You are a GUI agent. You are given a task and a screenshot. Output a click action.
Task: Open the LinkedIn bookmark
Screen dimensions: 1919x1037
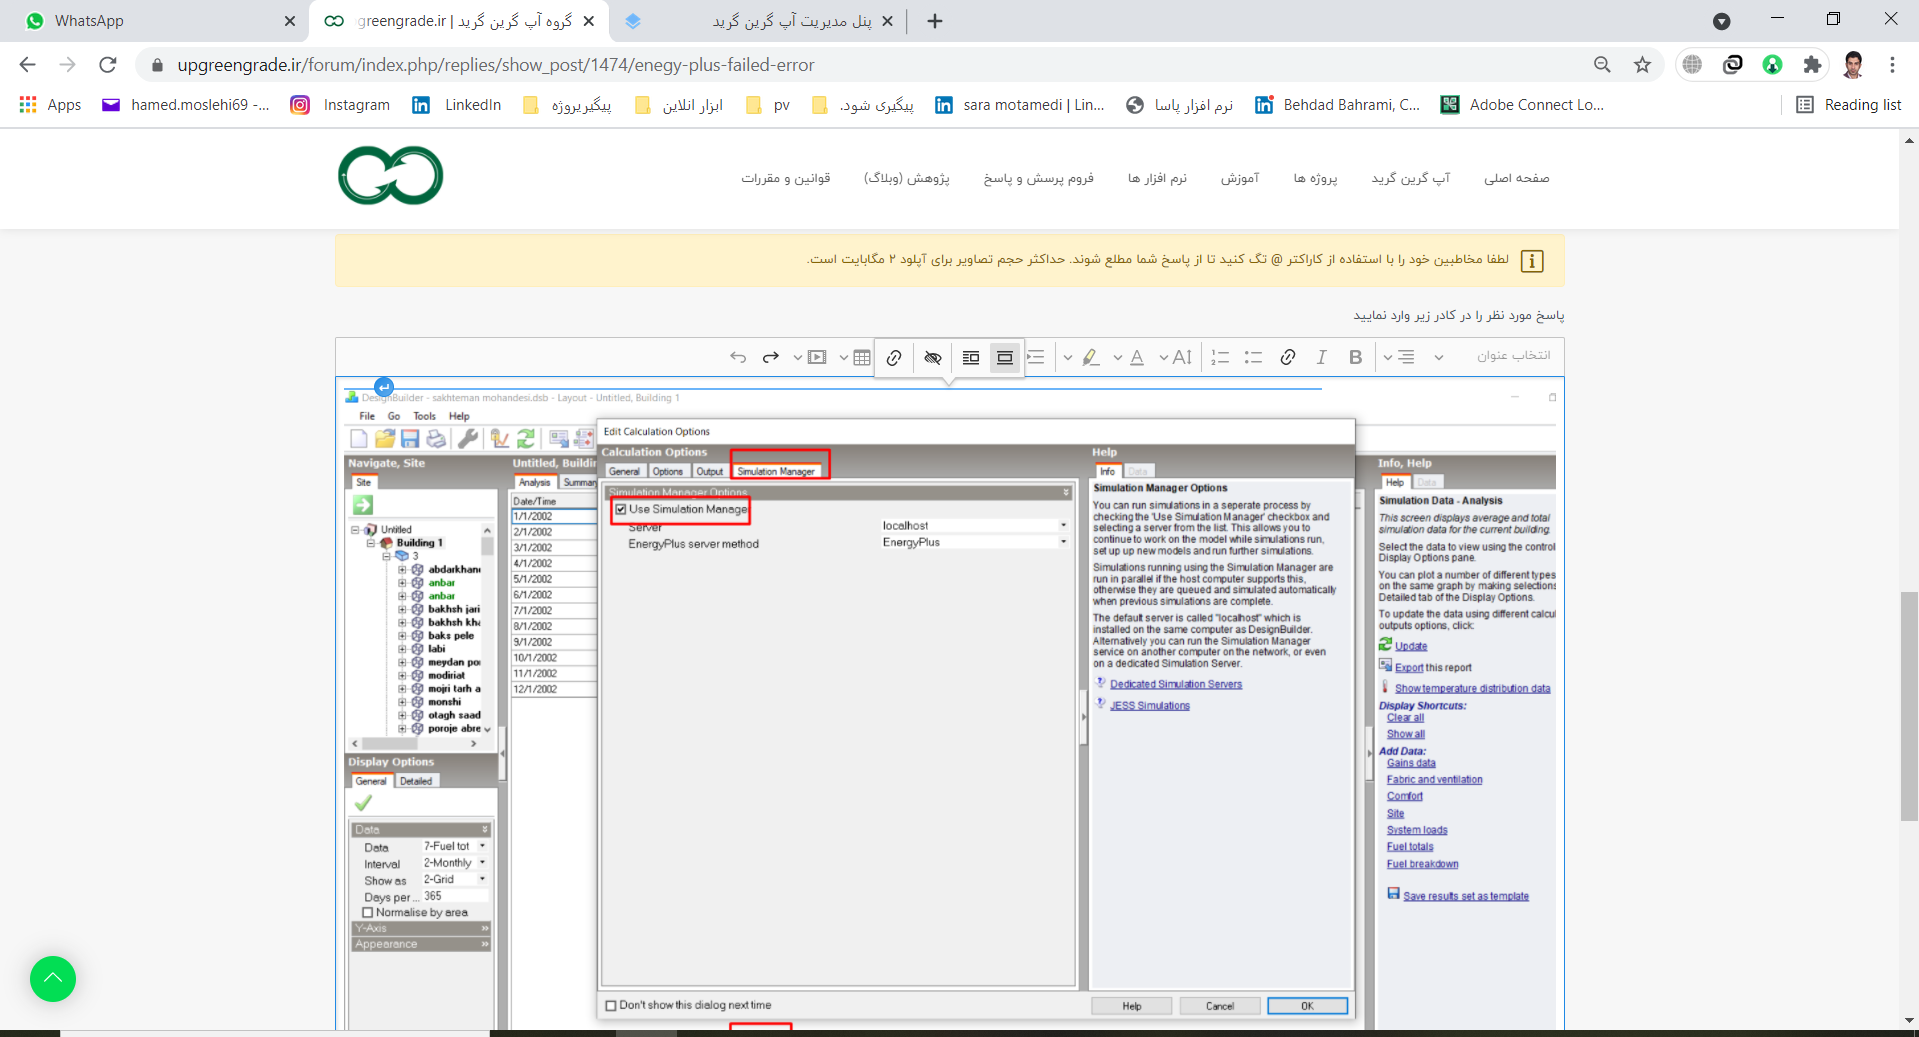click(456, 105)
